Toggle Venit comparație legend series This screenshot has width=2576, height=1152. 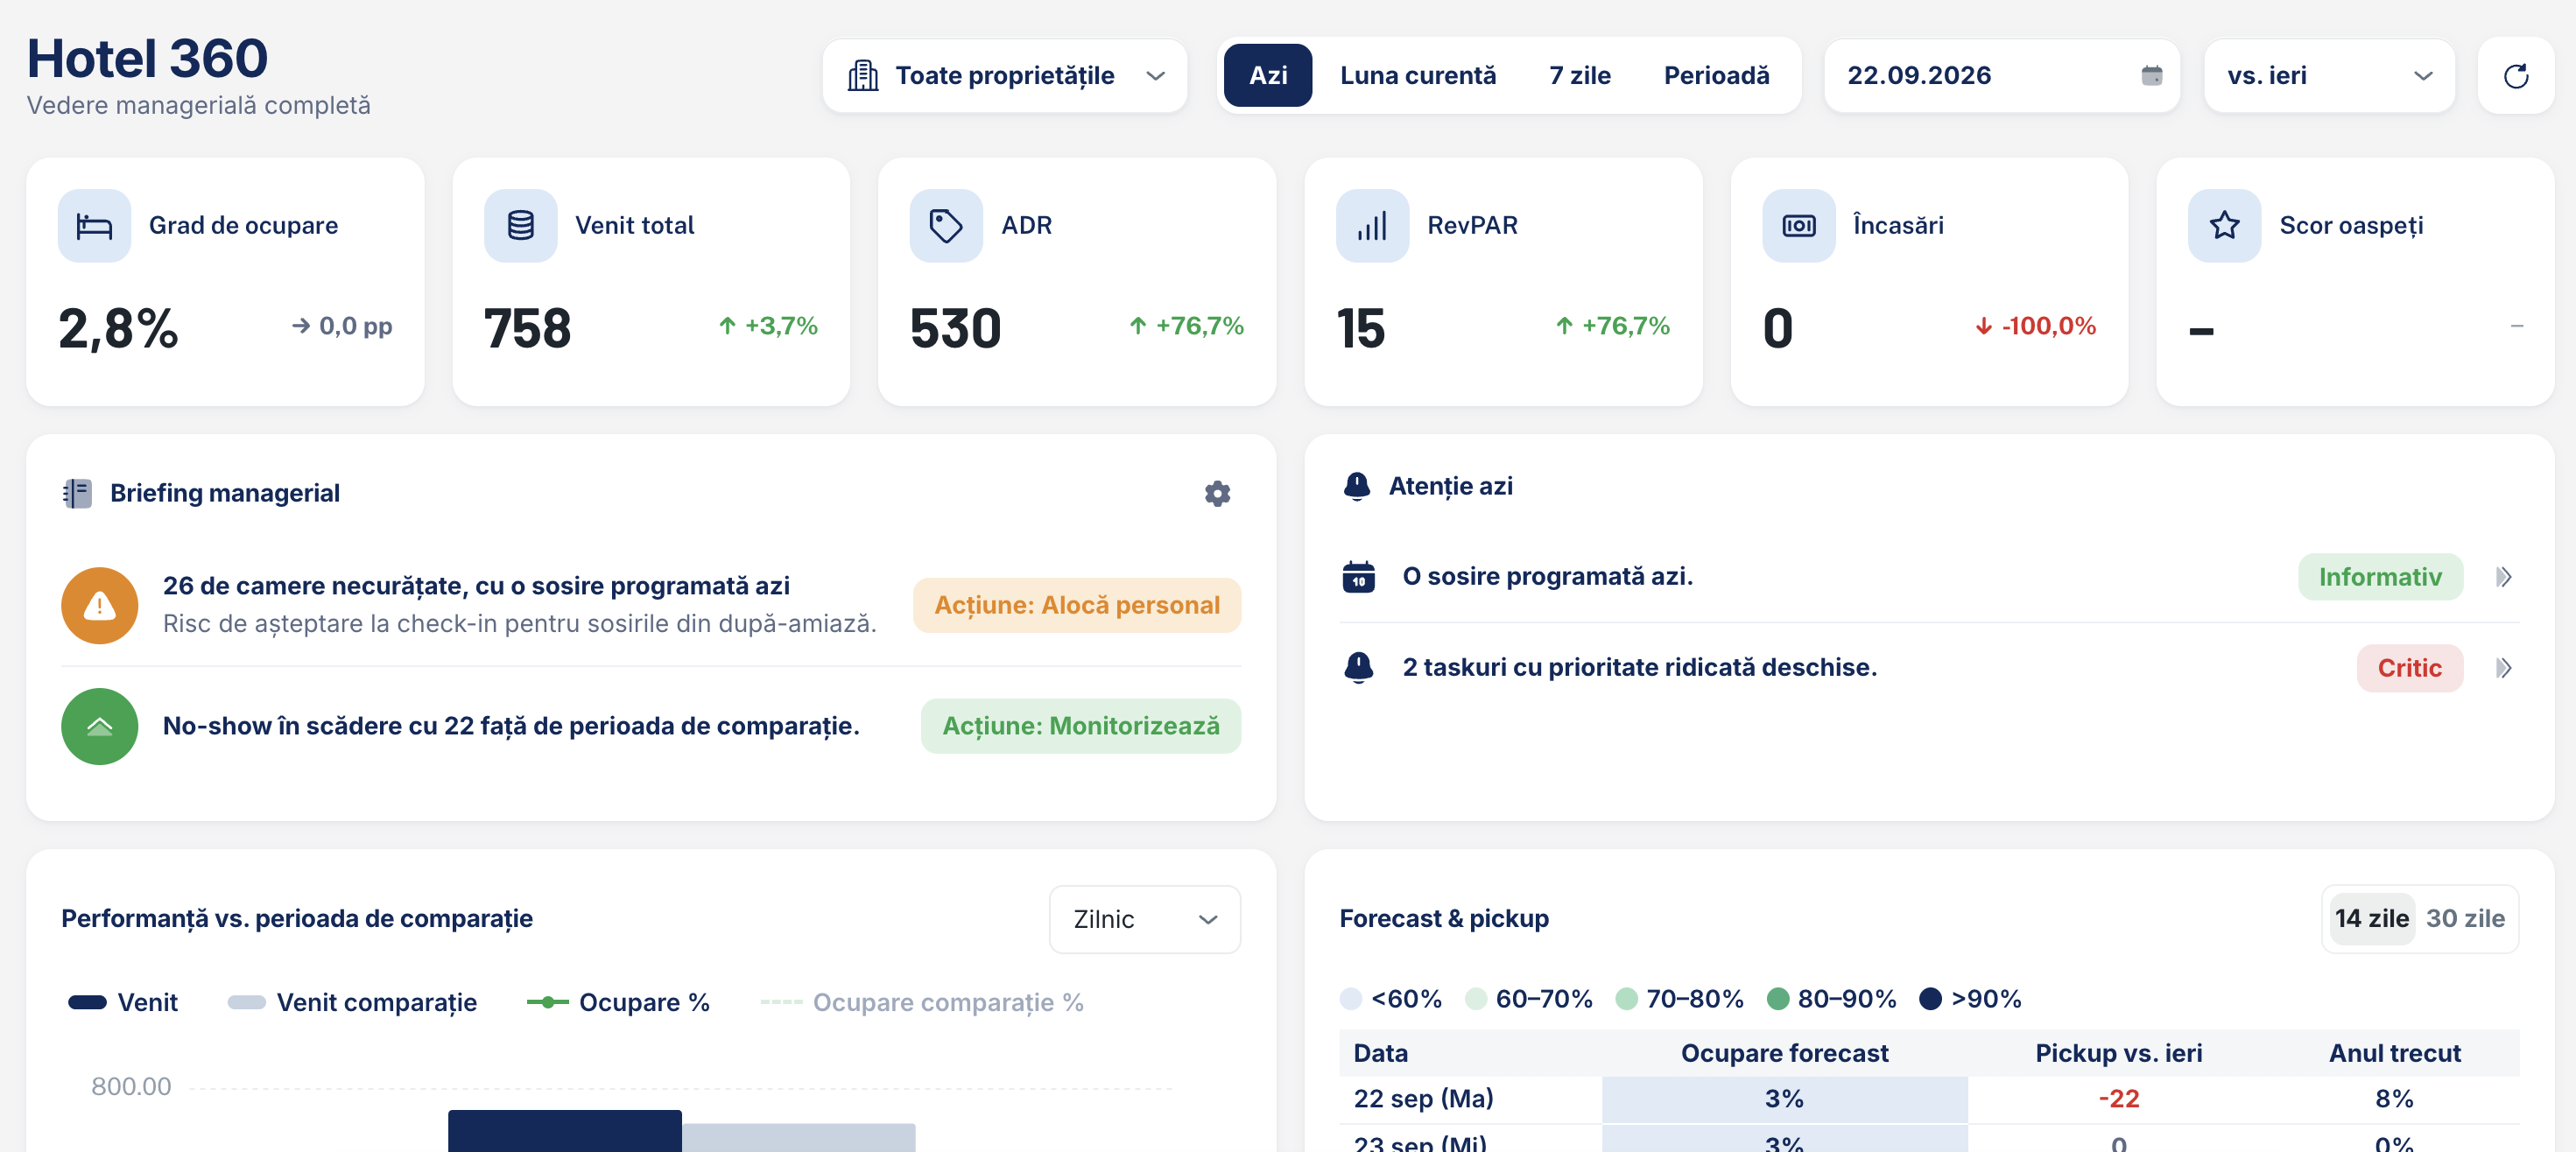pyautogui.click(x=352, y=1002)
